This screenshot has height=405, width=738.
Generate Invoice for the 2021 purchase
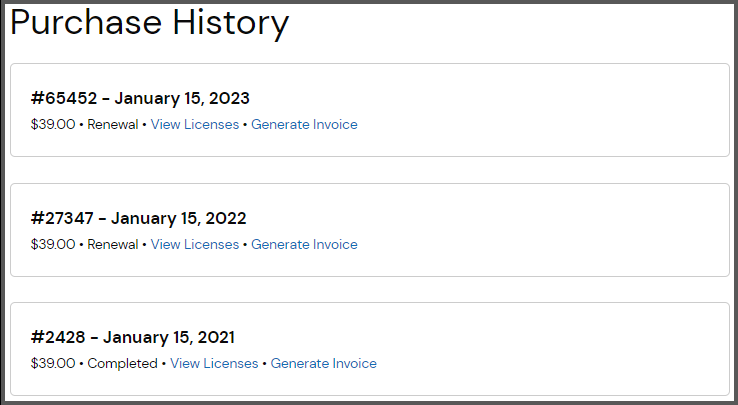[323, 364]
